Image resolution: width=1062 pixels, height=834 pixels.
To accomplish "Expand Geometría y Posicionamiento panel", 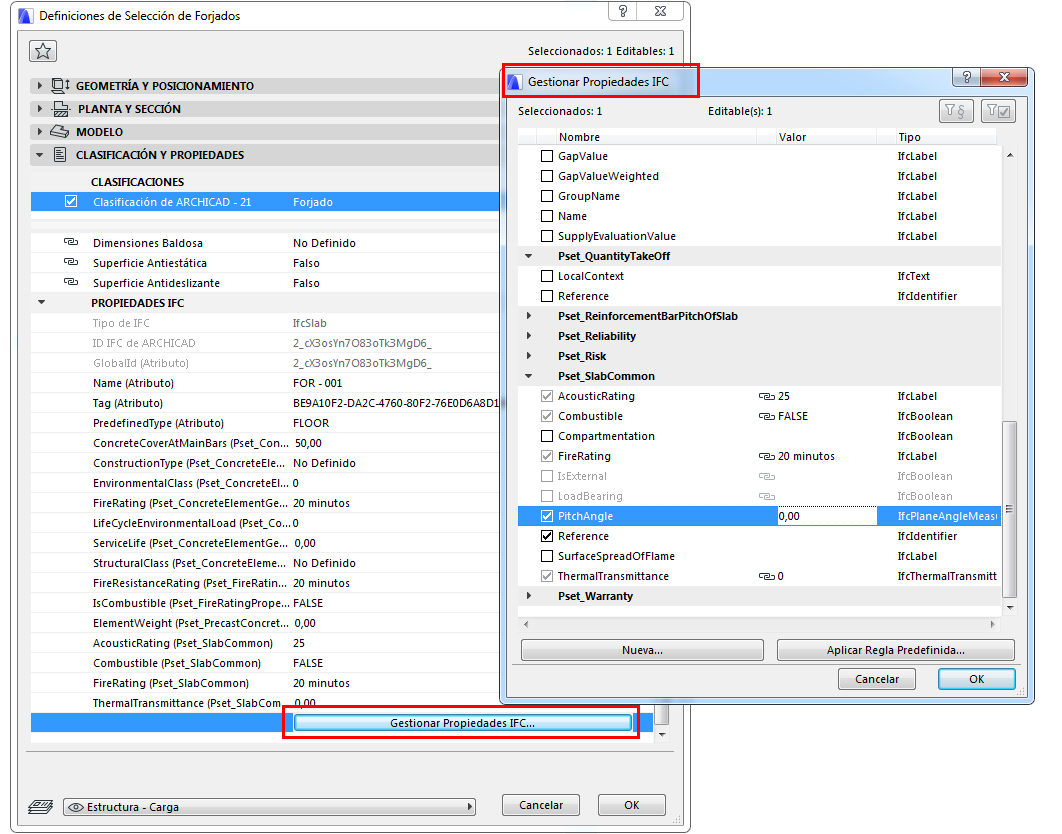I will [x=39, y=86].
